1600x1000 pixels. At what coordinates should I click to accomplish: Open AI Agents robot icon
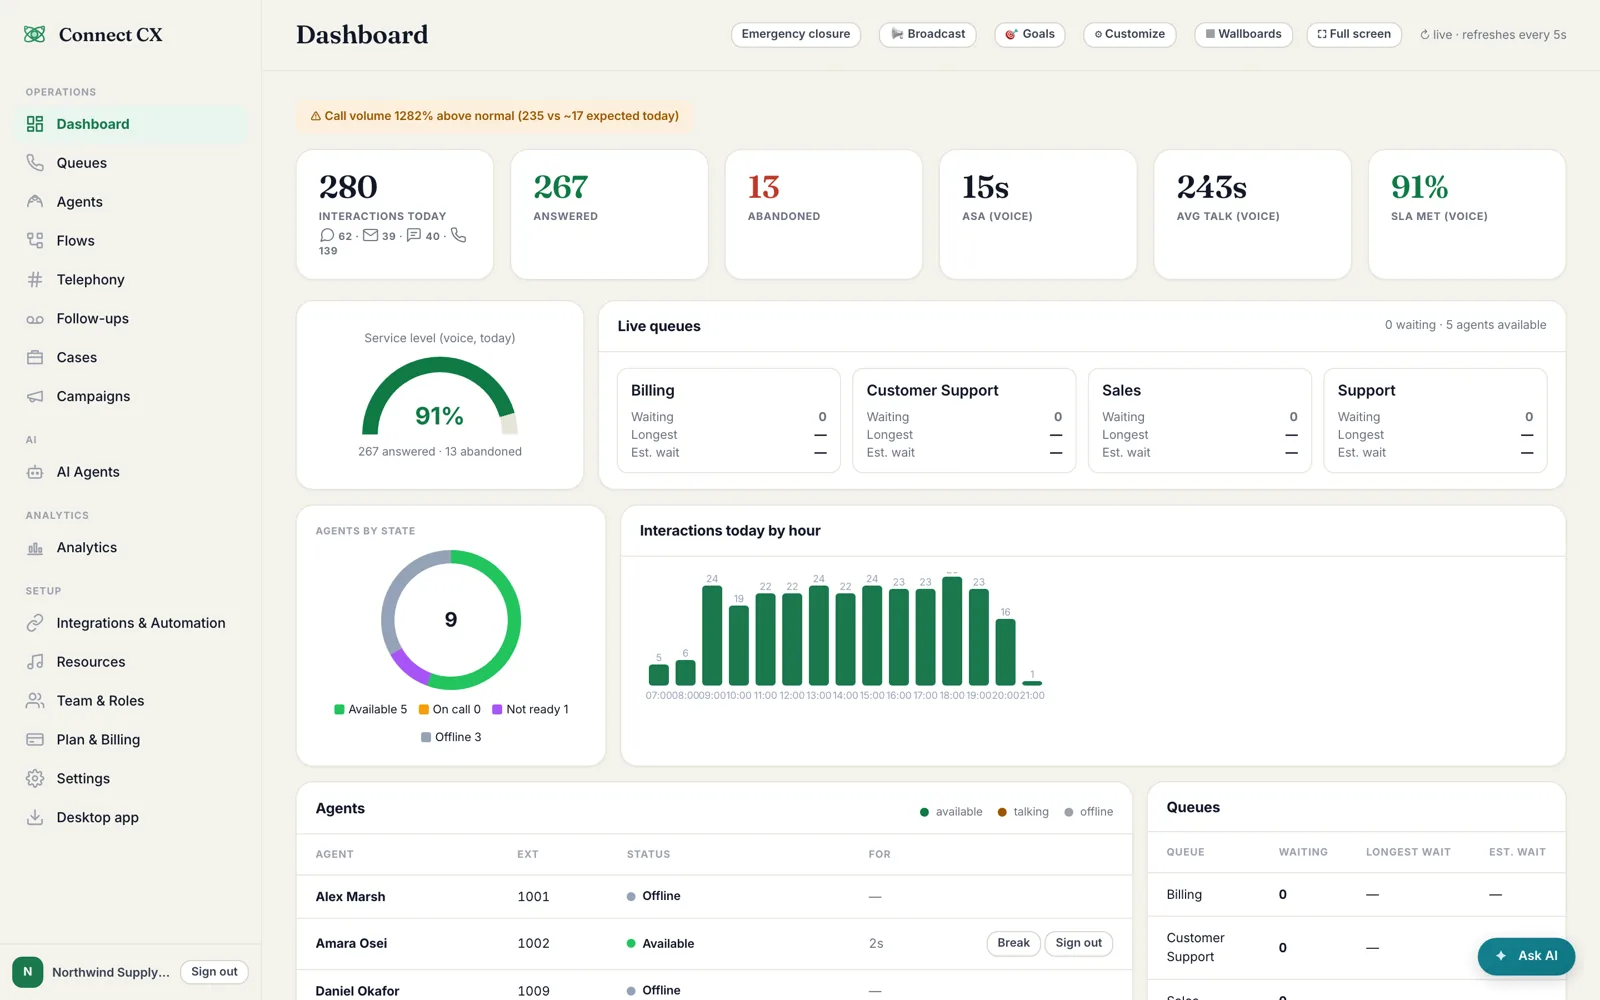35,472
